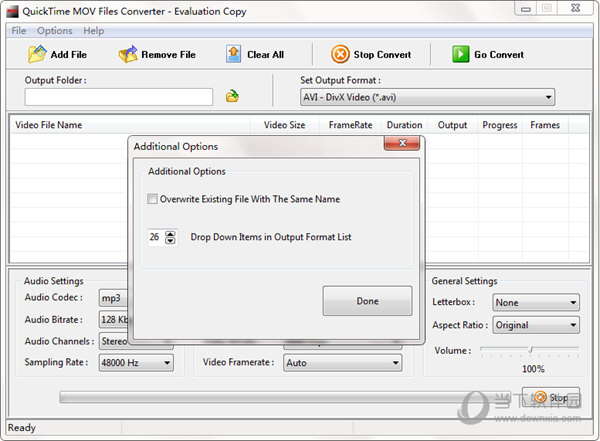
Task: Click the Output Folder text field
Action: click(119, 97)
